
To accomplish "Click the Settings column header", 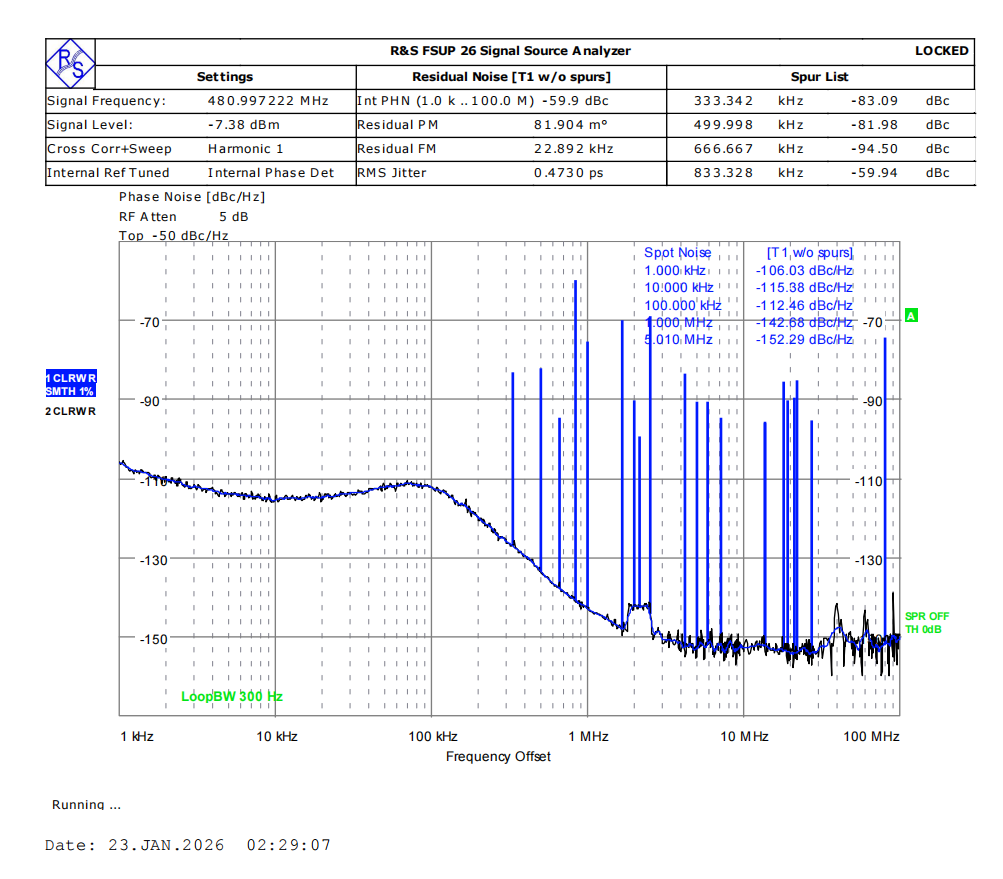I will [225, 77].
